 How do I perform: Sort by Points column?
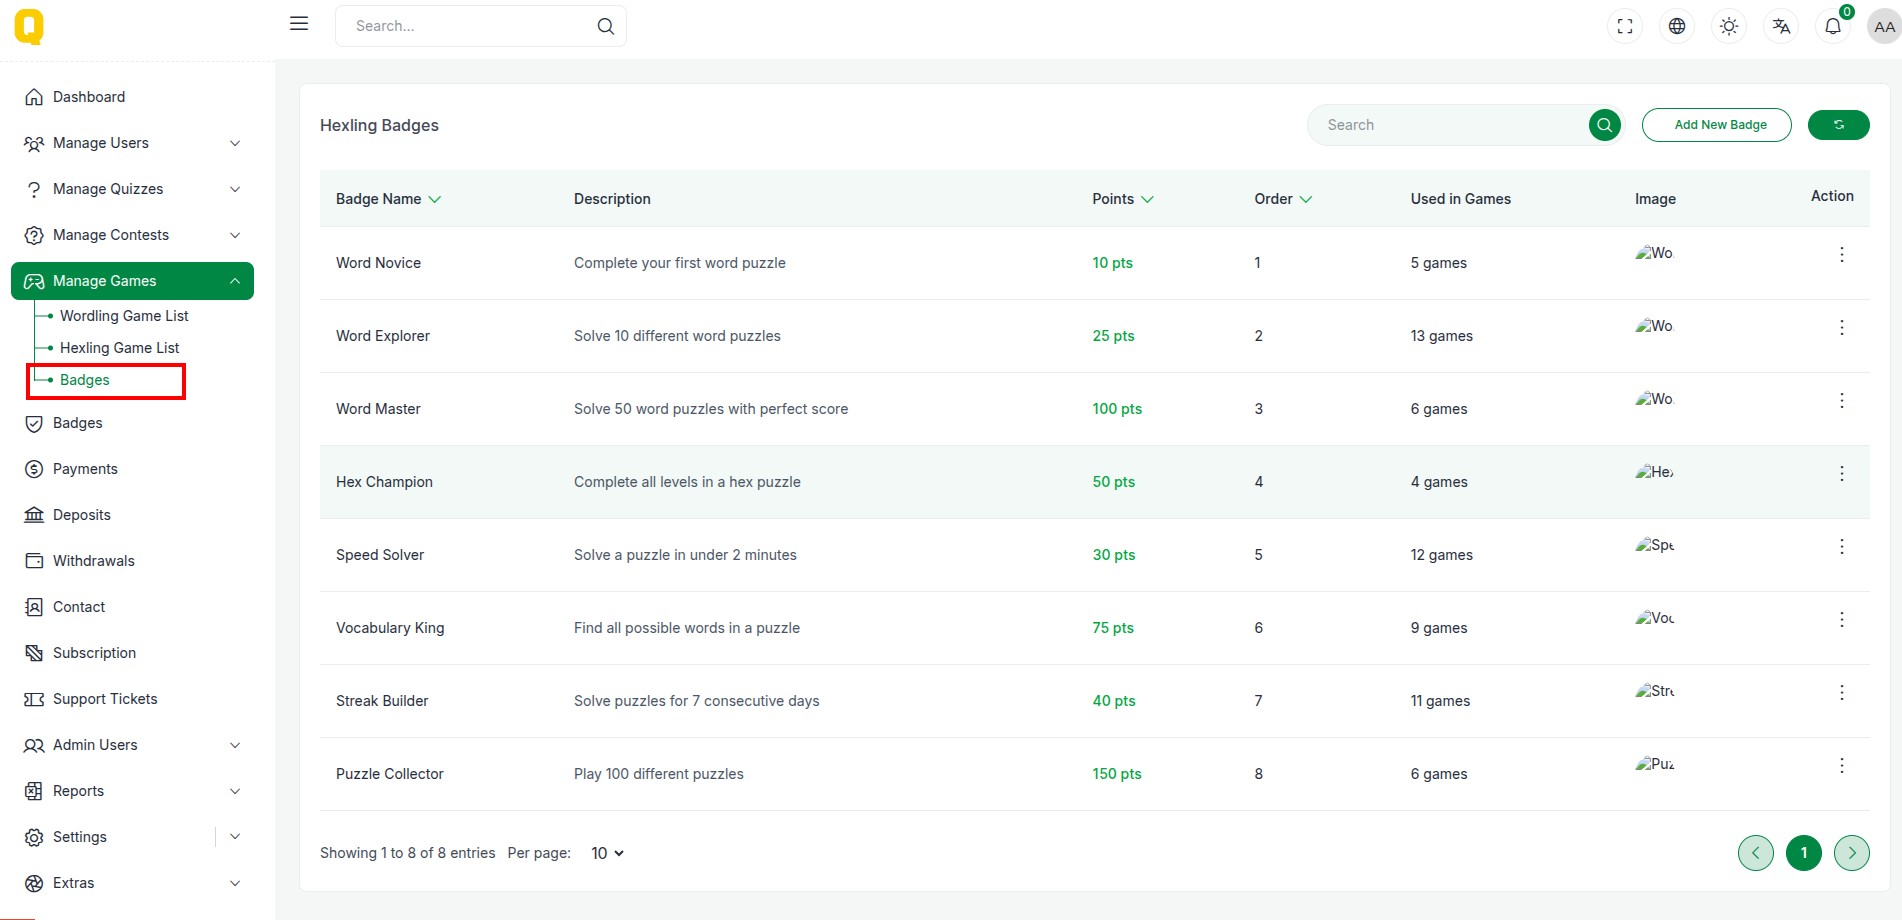(1122, 199)
